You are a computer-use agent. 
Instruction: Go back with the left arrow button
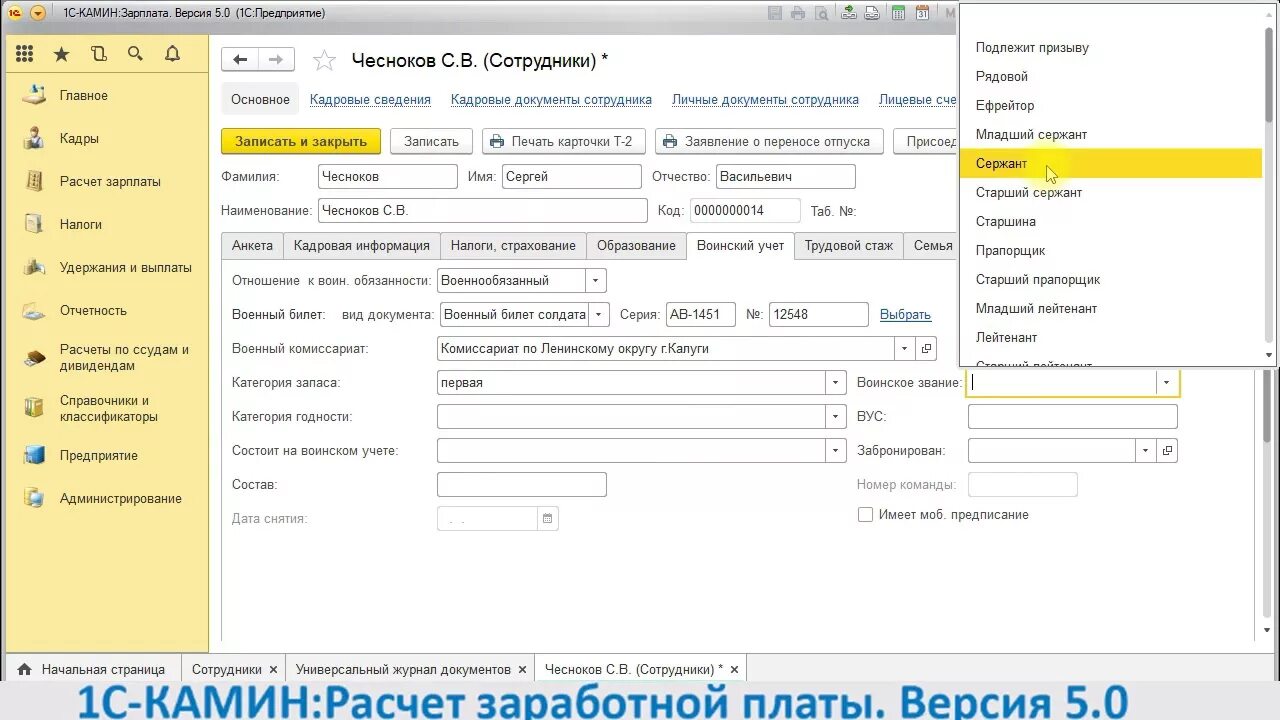point(240,60)
